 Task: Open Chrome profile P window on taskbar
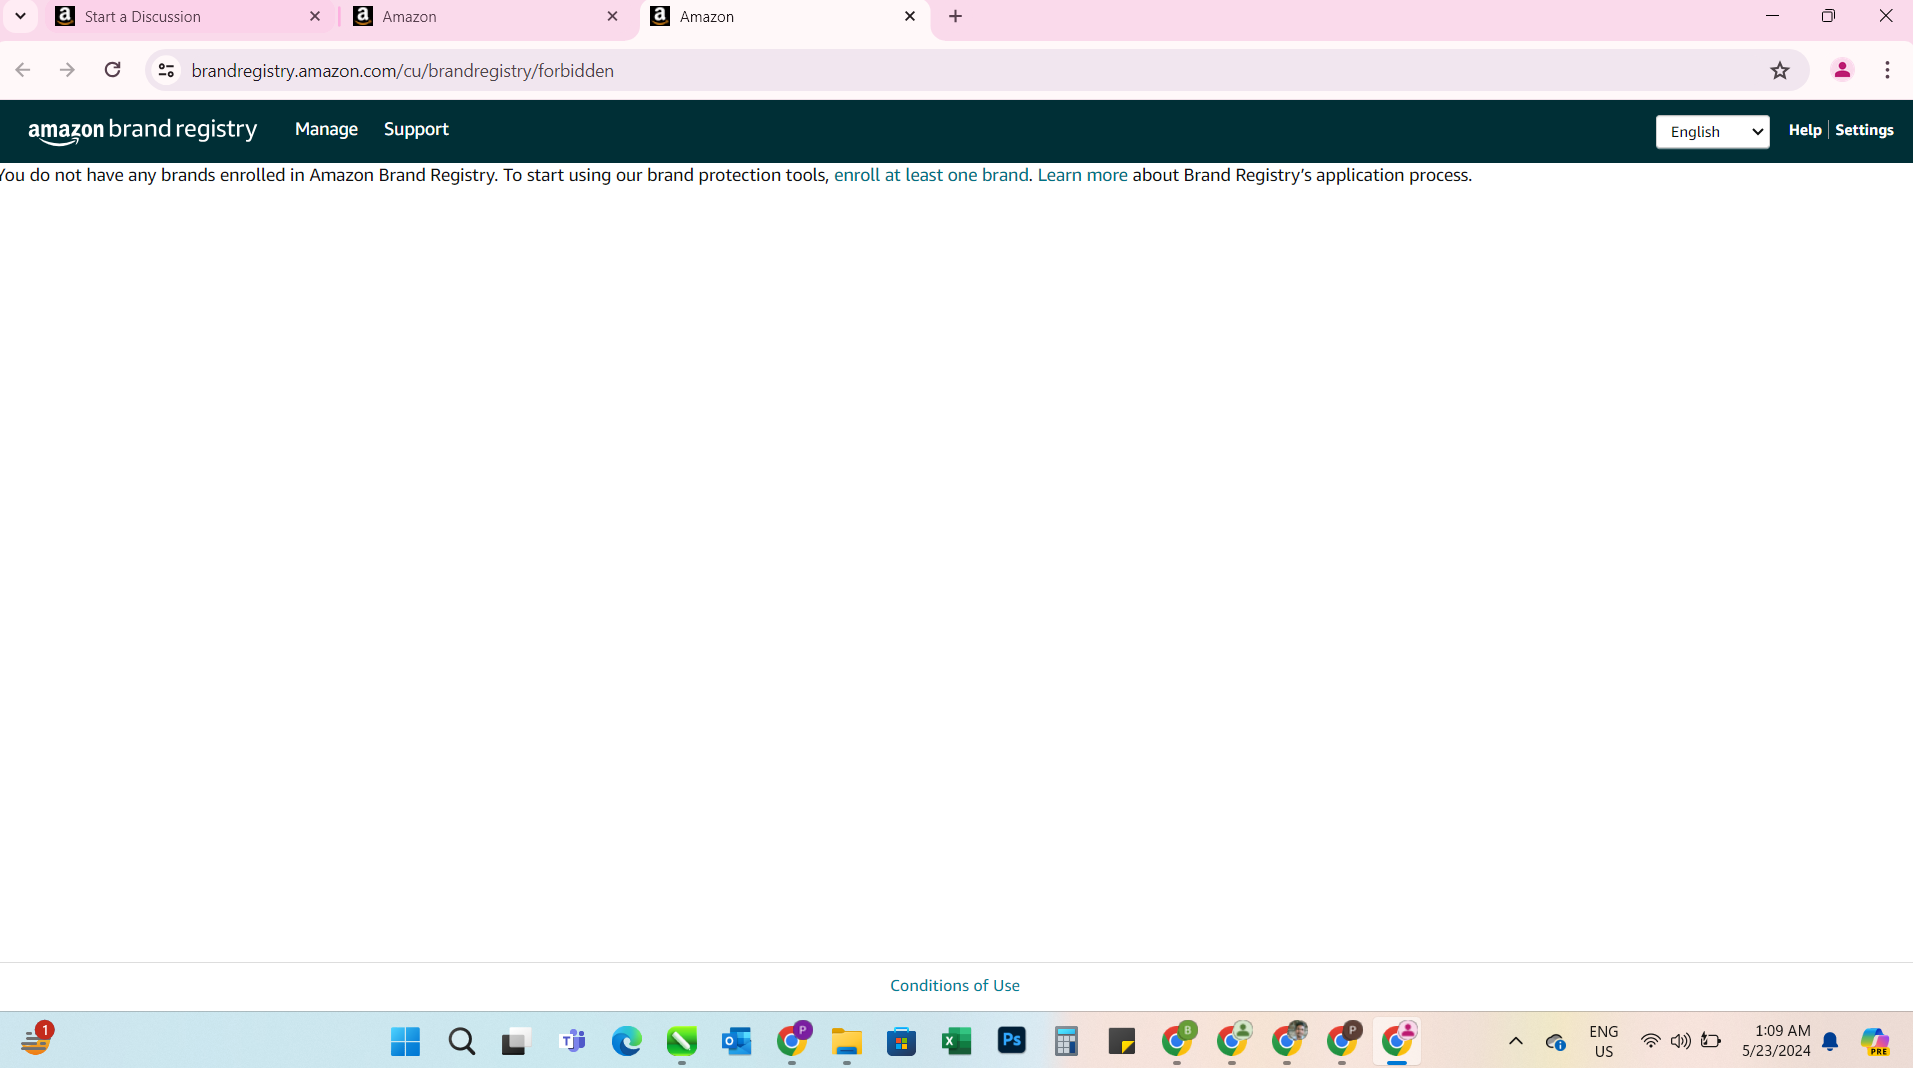pos(793,1041)
